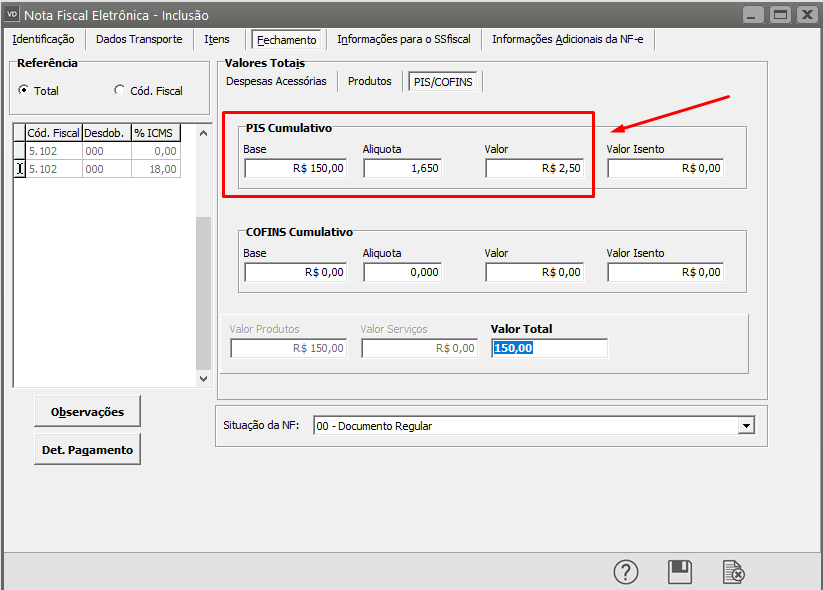Image resolution: width=823 pixels, height=590 pixels.
Task: Open the Dados Transporte tab
Action: coord(139,40)
